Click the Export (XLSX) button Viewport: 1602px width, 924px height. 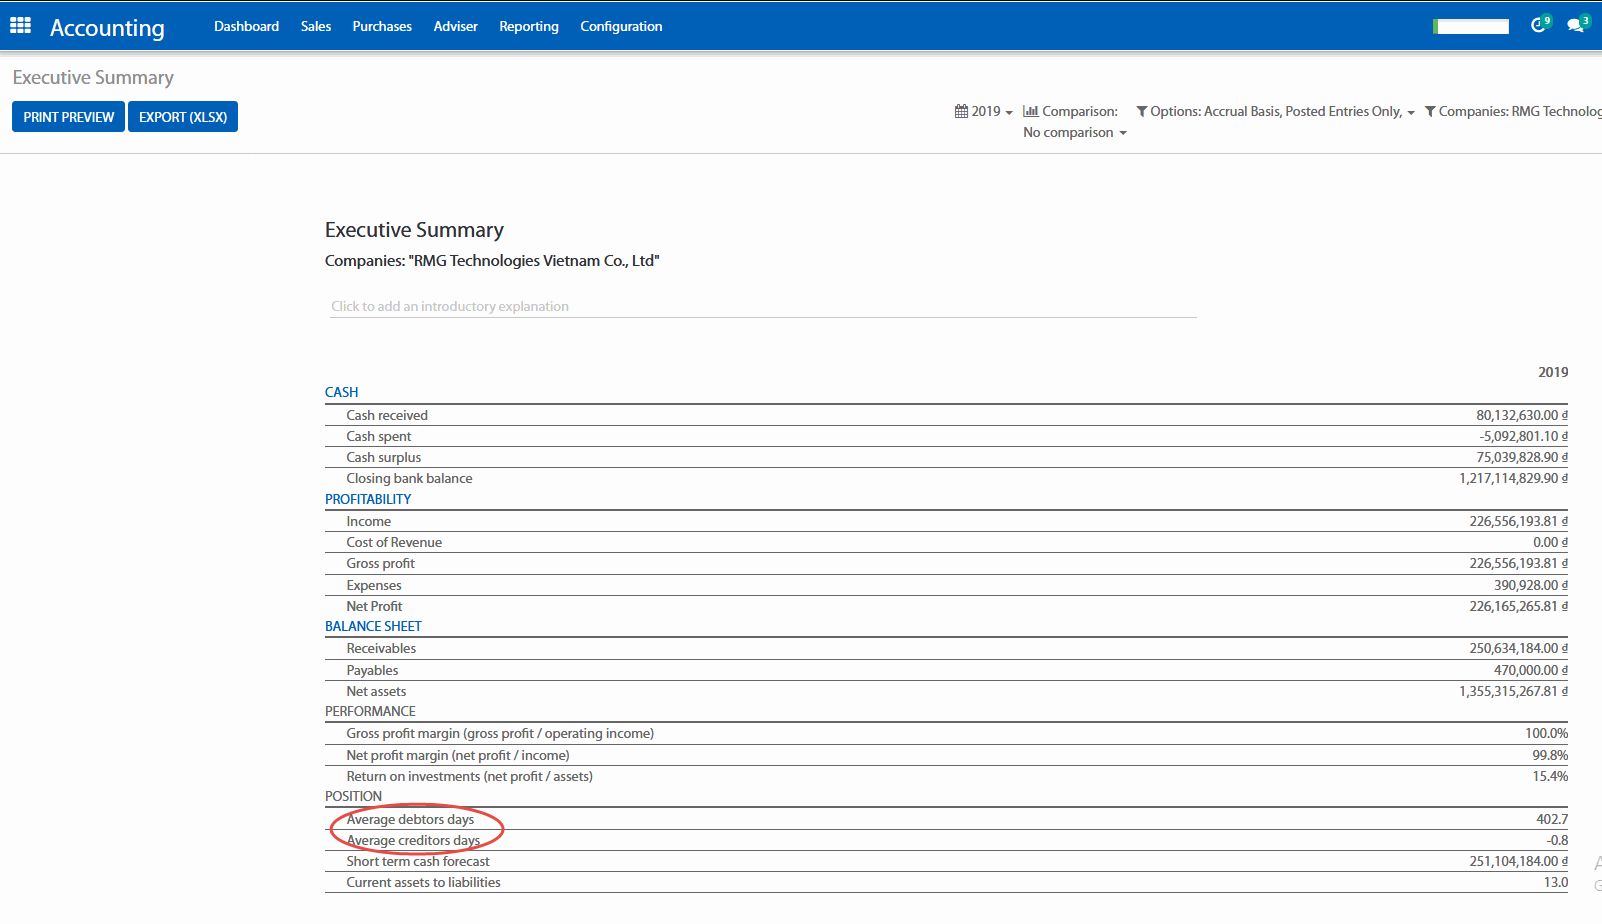(x=183, y=117)
